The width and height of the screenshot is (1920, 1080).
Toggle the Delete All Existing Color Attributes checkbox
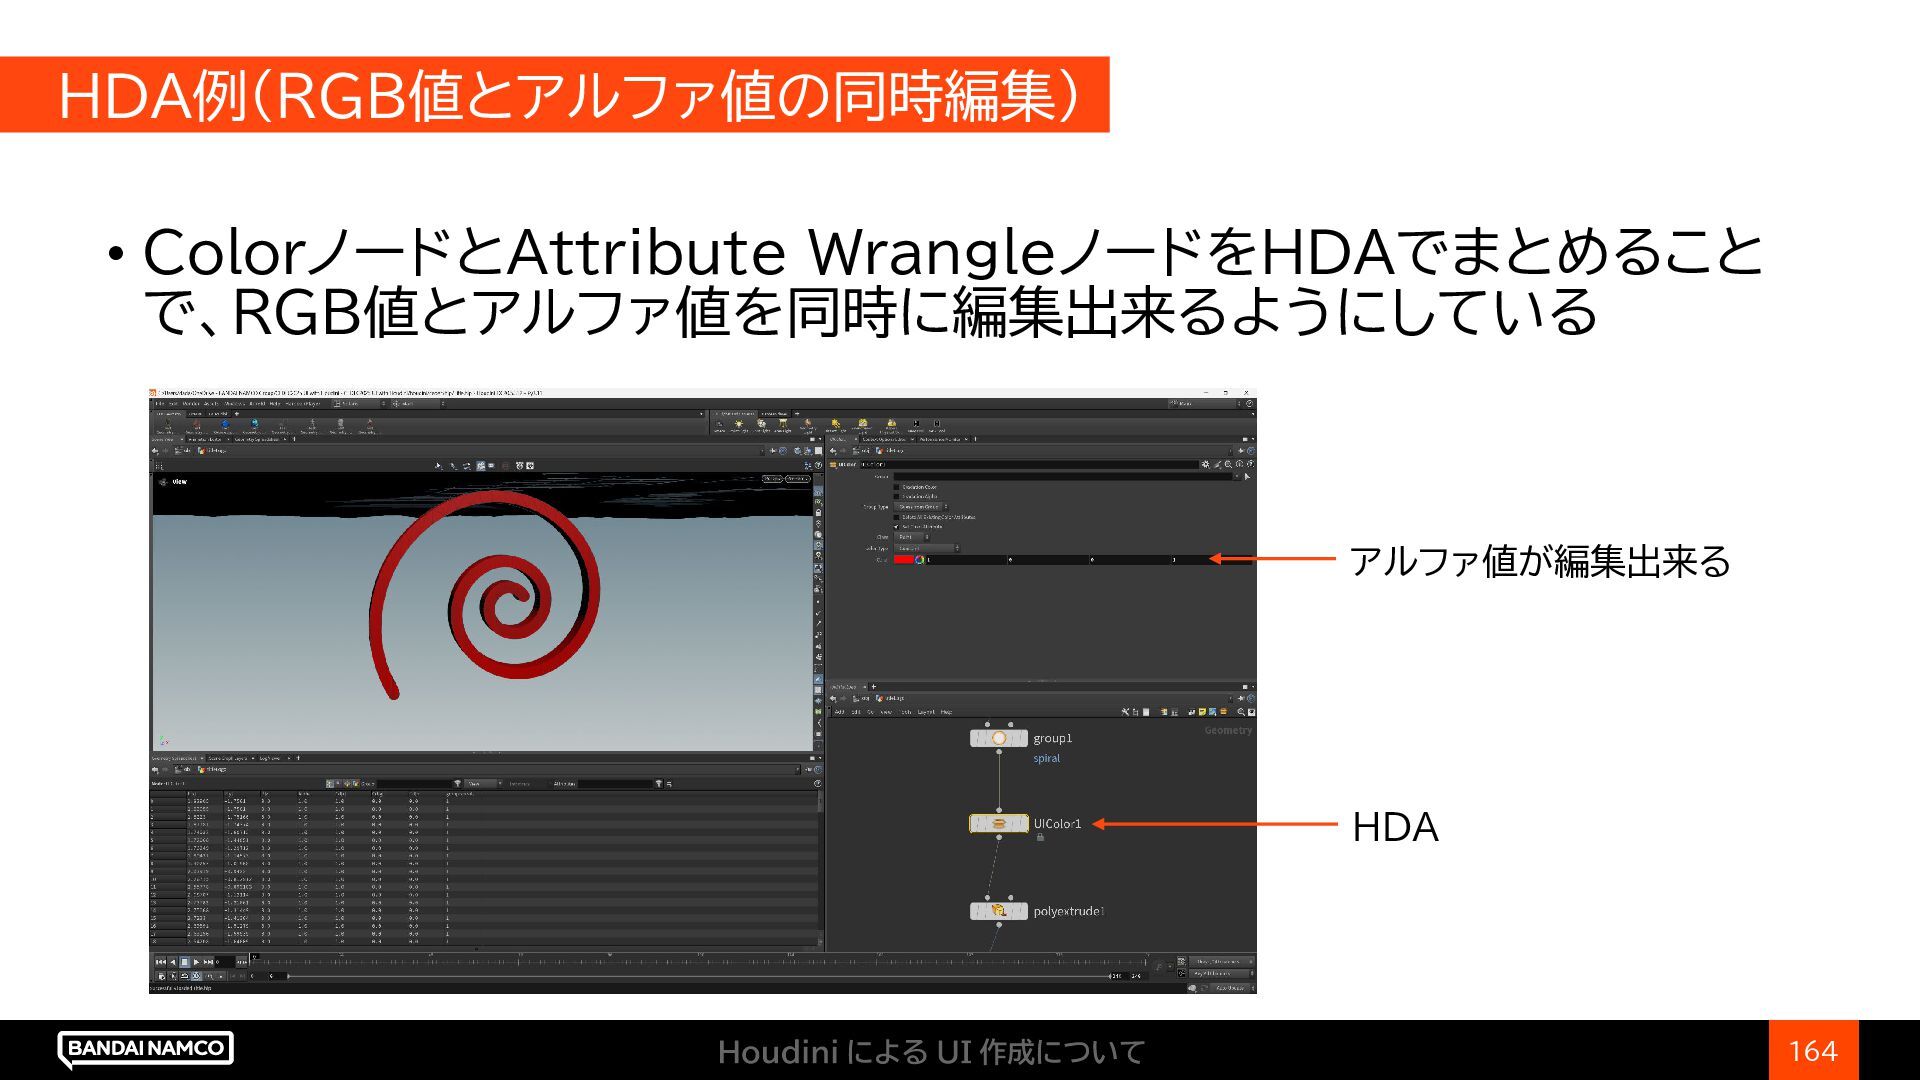pyautogui.click(x=897, y=517)
